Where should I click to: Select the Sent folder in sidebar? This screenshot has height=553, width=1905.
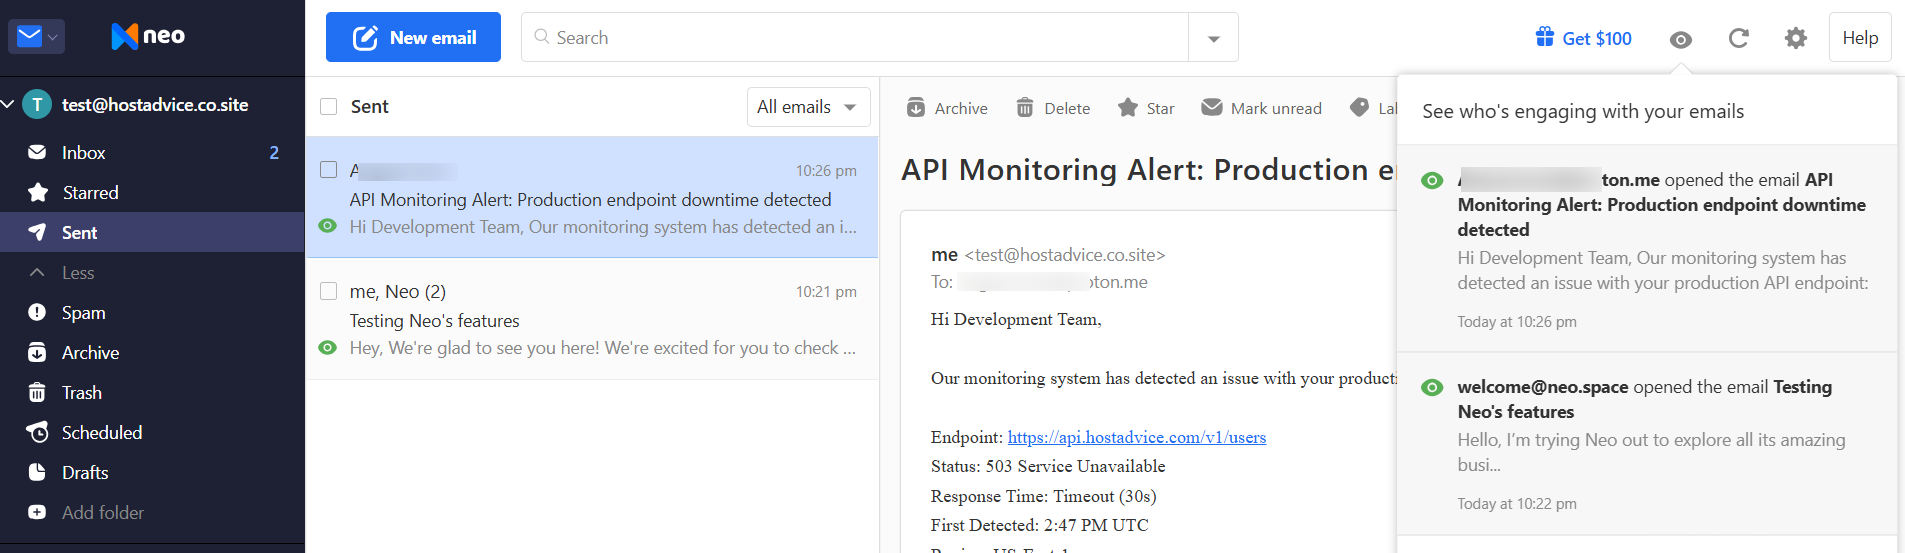[152, 232]
